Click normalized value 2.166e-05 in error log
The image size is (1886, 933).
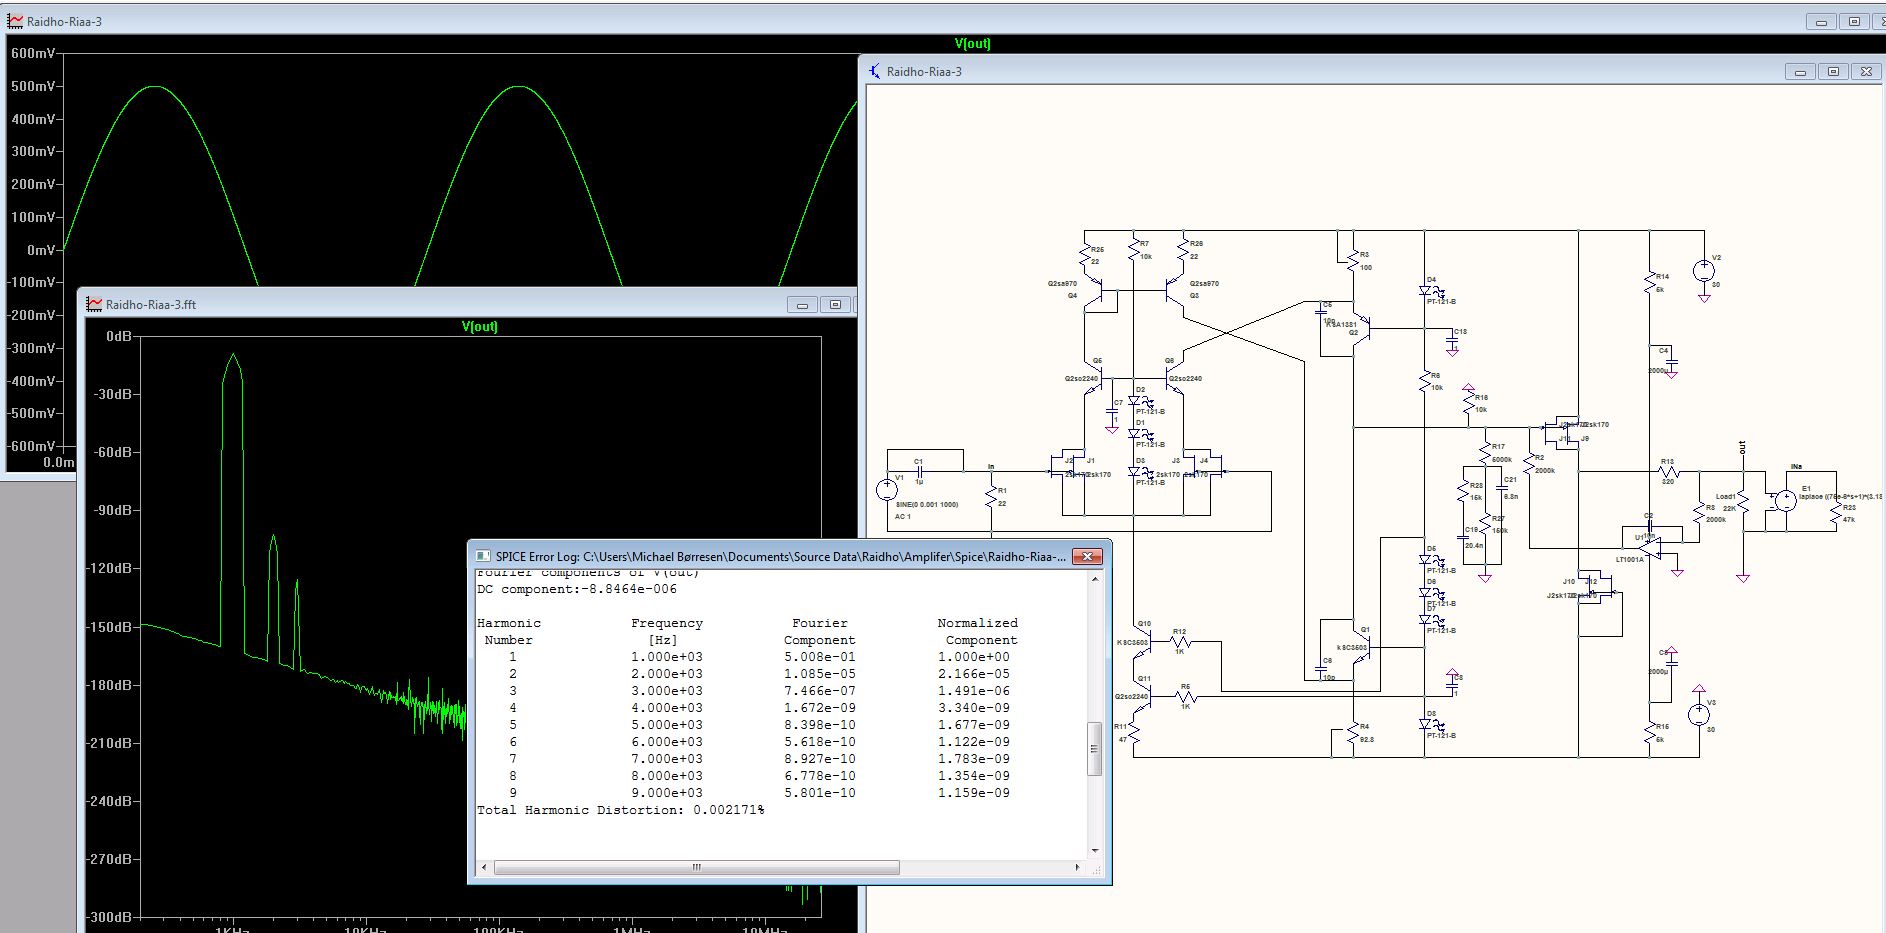[974, 674]
